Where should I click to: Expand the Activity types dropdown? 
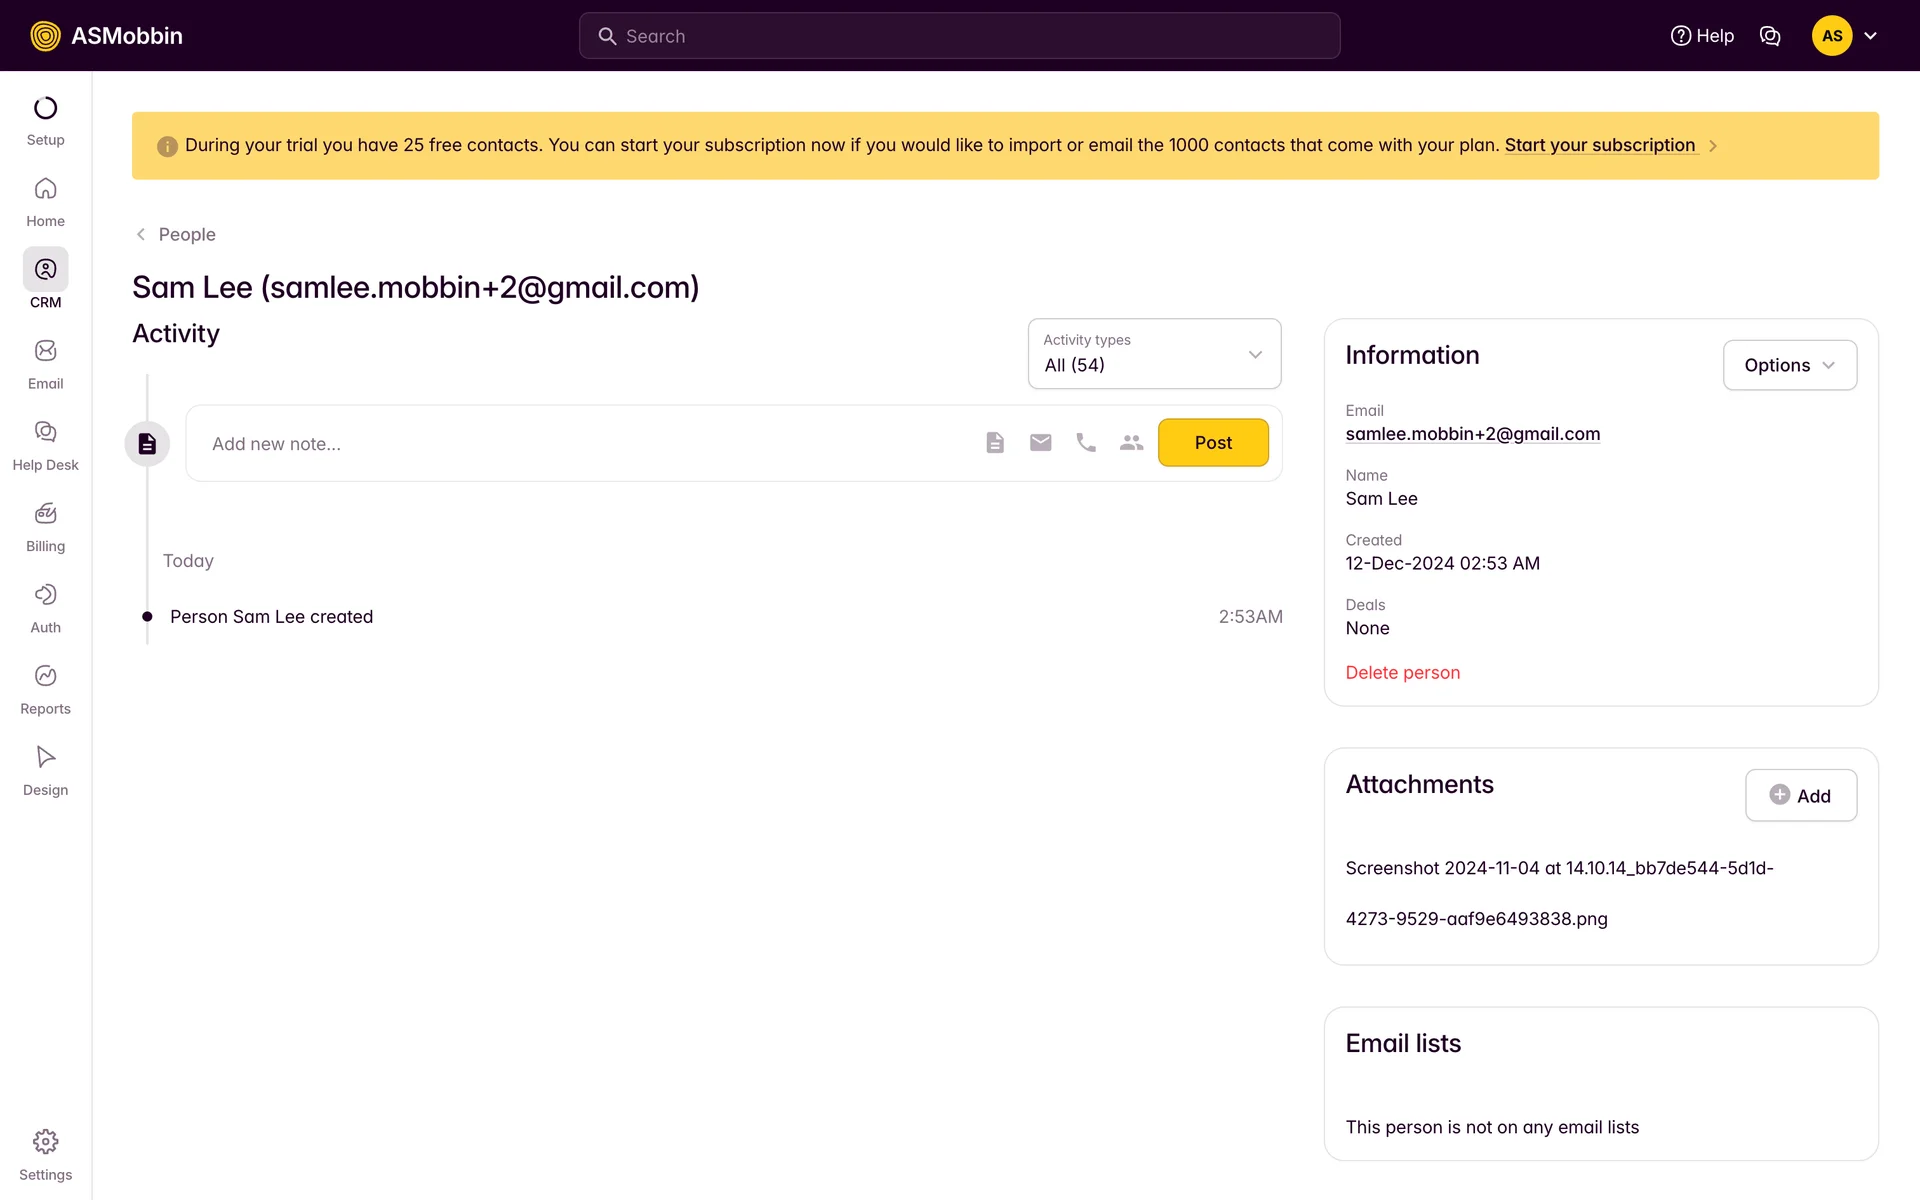1154,354
